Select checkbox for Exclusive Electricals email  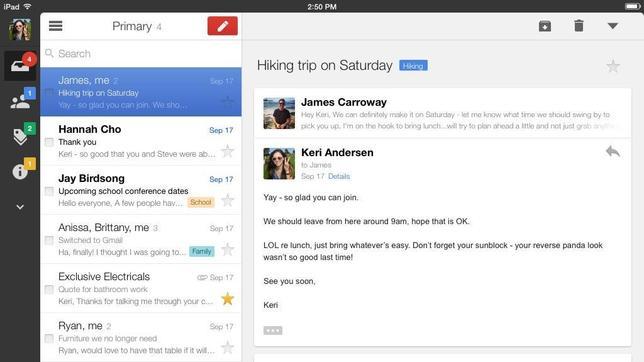[x=49, y=289]
